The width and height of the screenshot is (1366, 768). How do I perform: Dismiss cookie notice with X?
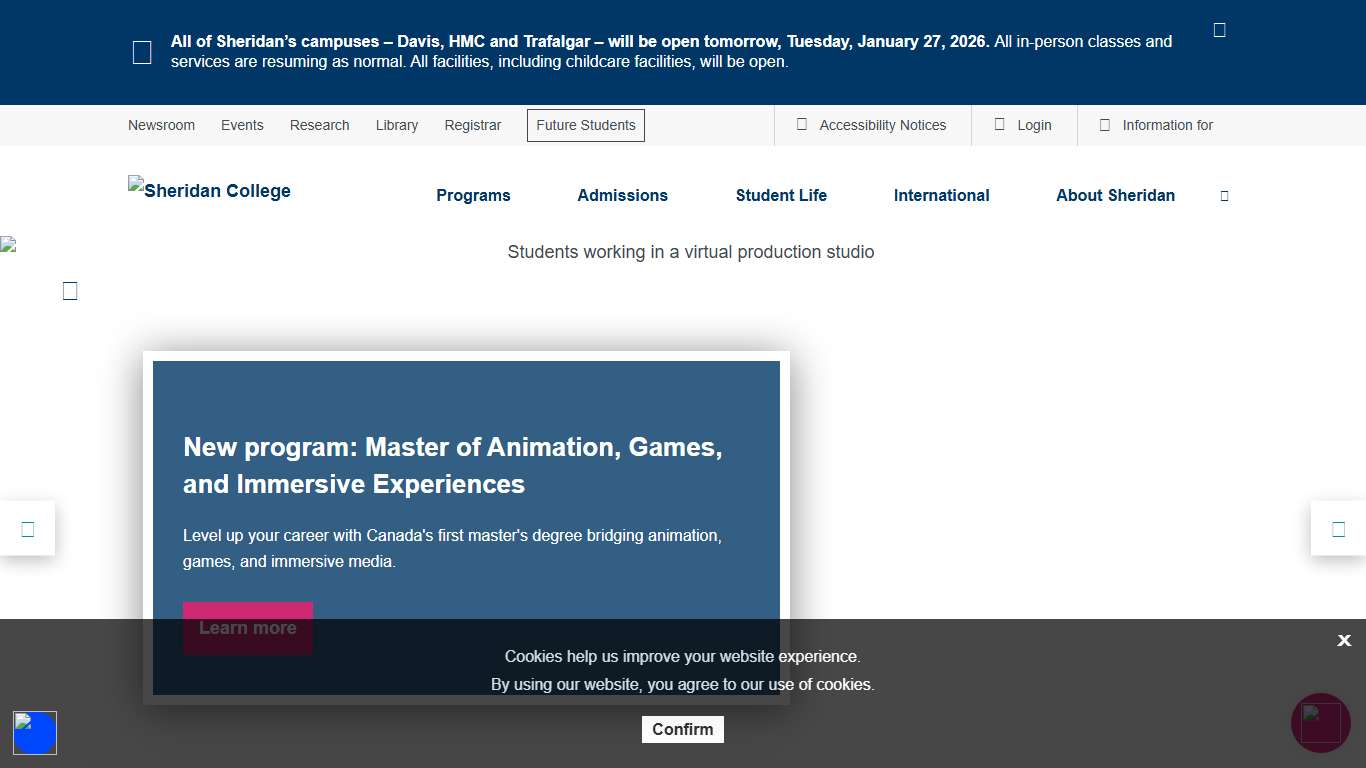click(x=1344, y=640)
